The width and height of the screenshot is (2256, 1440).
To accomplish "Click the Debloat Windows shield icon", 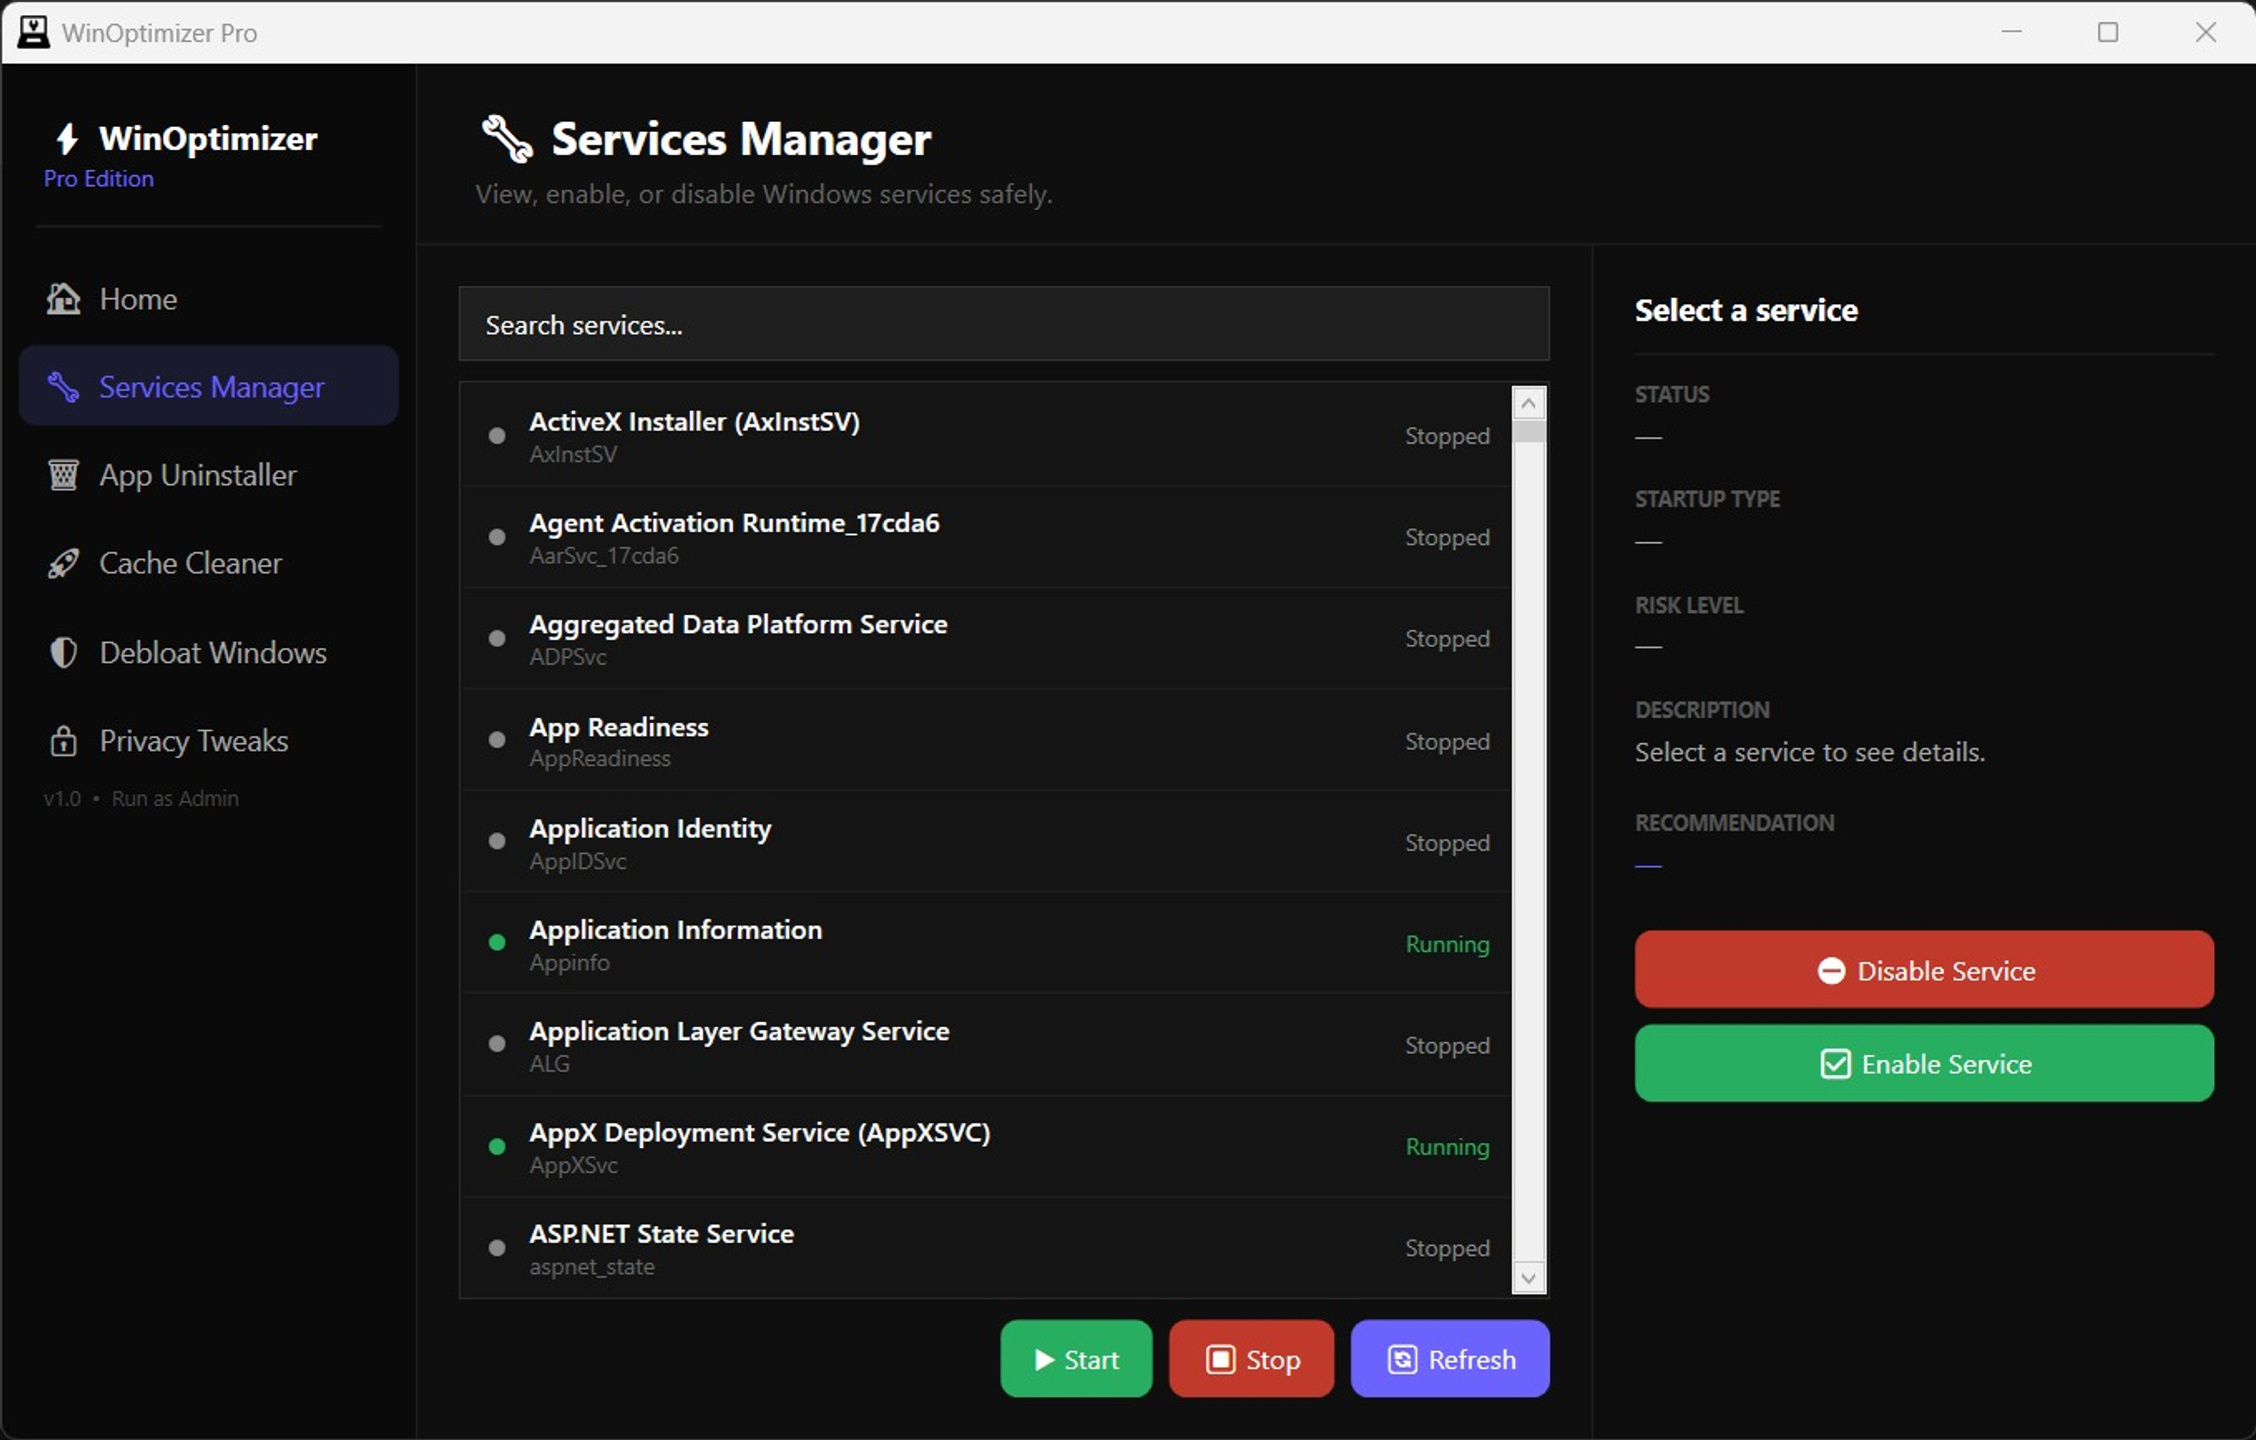I will pyautogui.click(x=63, y=652).
